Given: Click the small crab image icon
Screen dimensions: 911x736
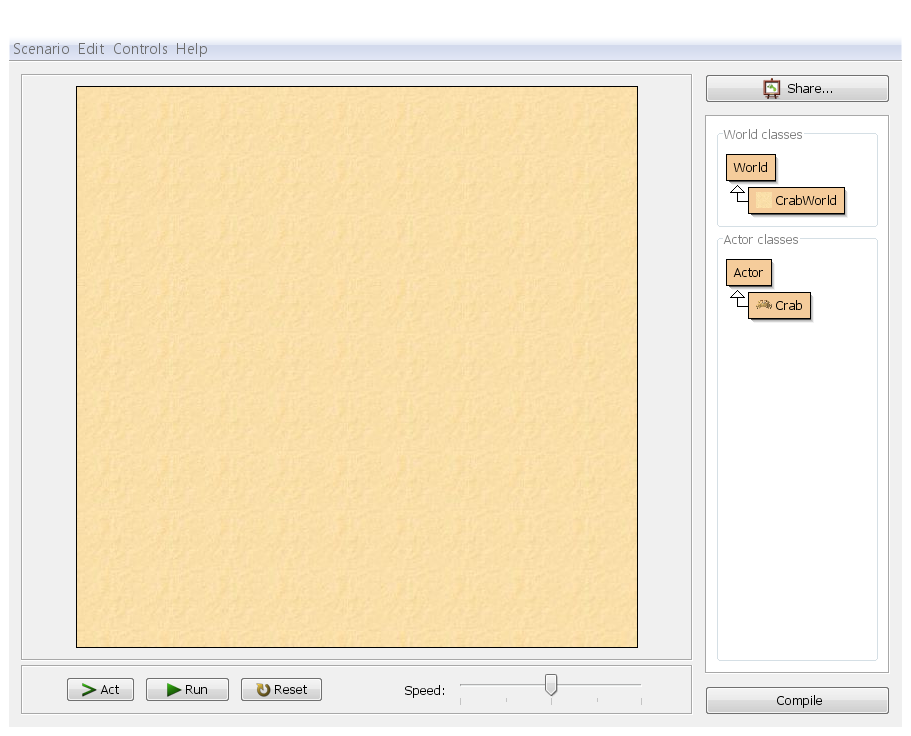Looking at the screenshot, I should [x=763, y=305].
